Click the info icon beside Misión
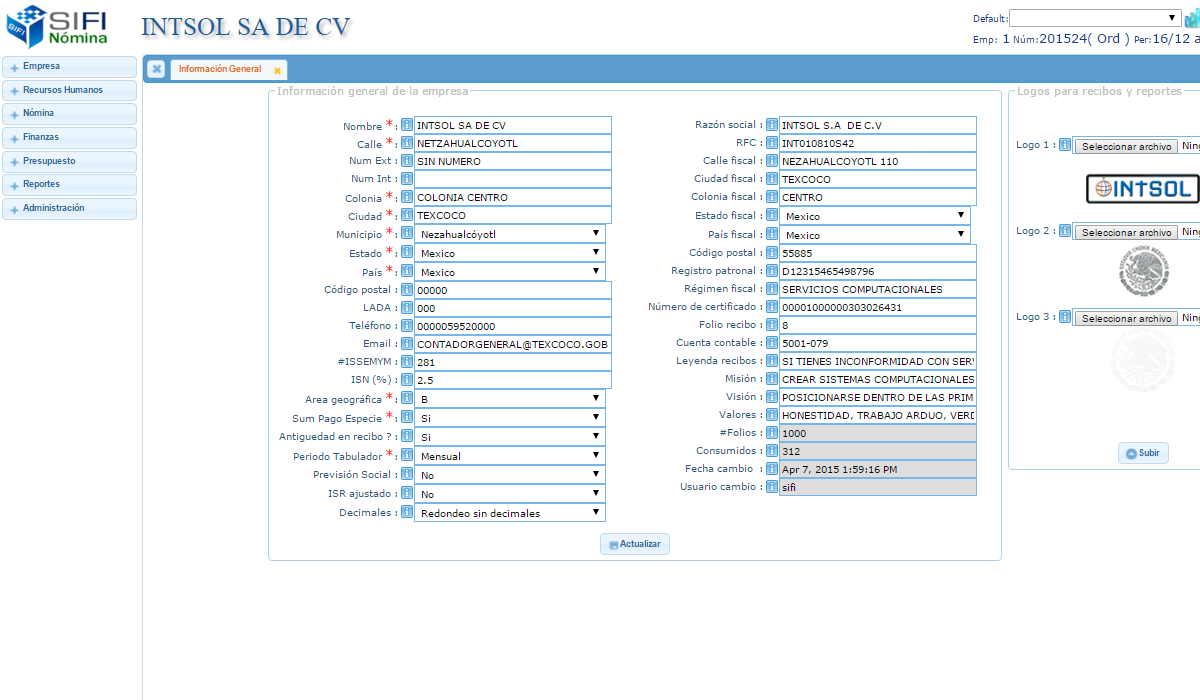Viewport: 1200px width, 700px height. click(x=772, y=379)
